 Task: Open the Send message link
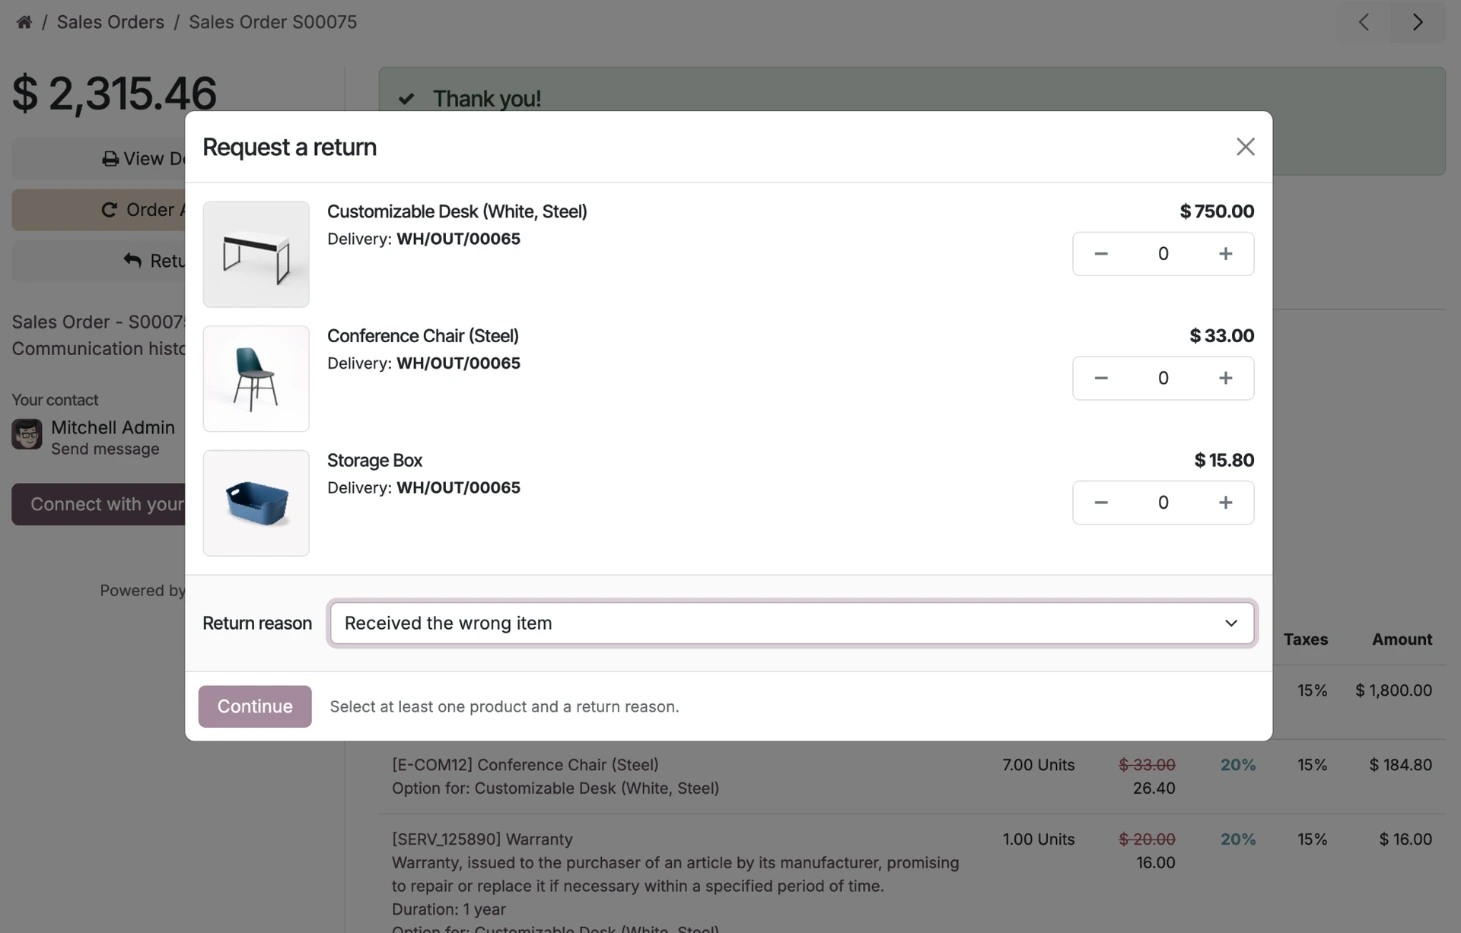click(x=105, y=448)
